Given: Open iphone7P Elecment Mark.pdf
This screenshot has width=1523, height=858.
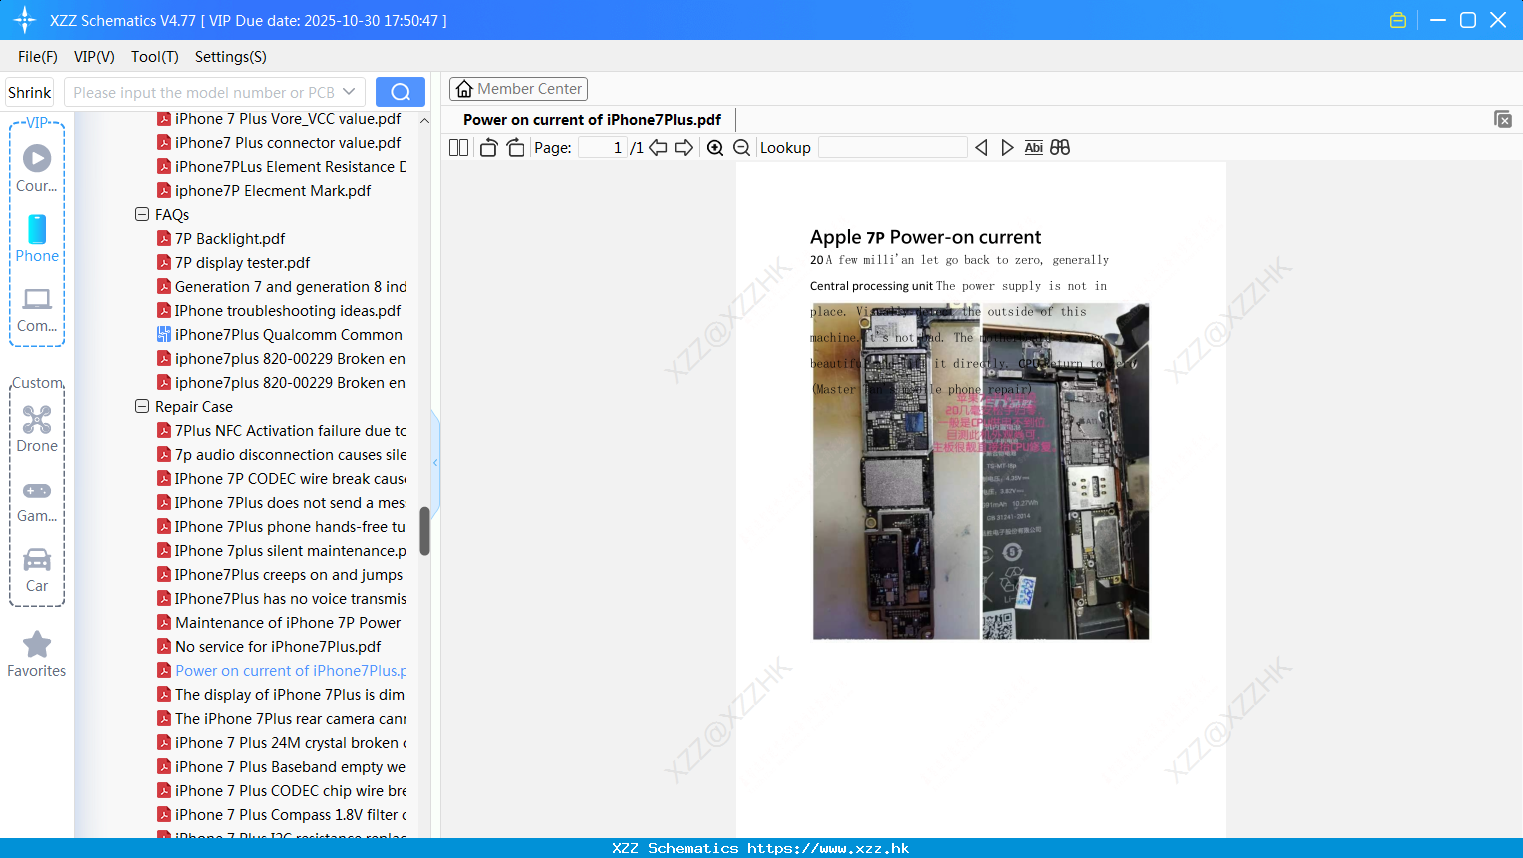Looking at the screenshot, I should click(273, 190).
